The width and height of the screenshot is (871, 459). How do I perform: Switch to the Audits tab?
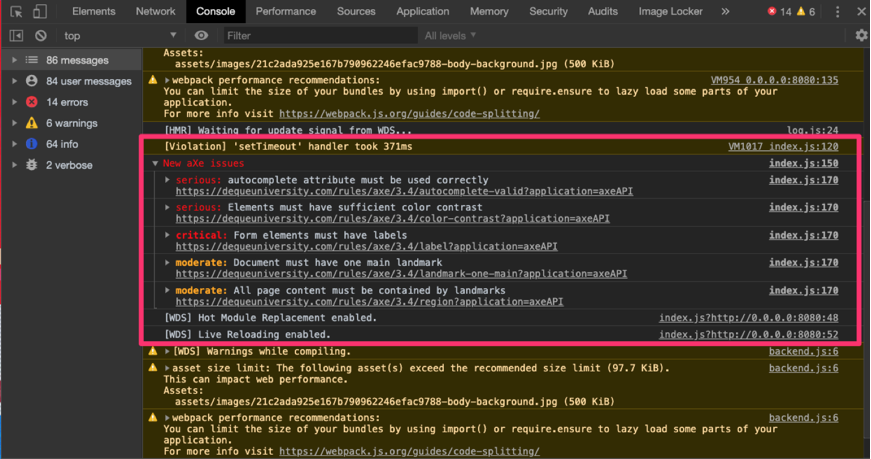(x=603, y=11)
